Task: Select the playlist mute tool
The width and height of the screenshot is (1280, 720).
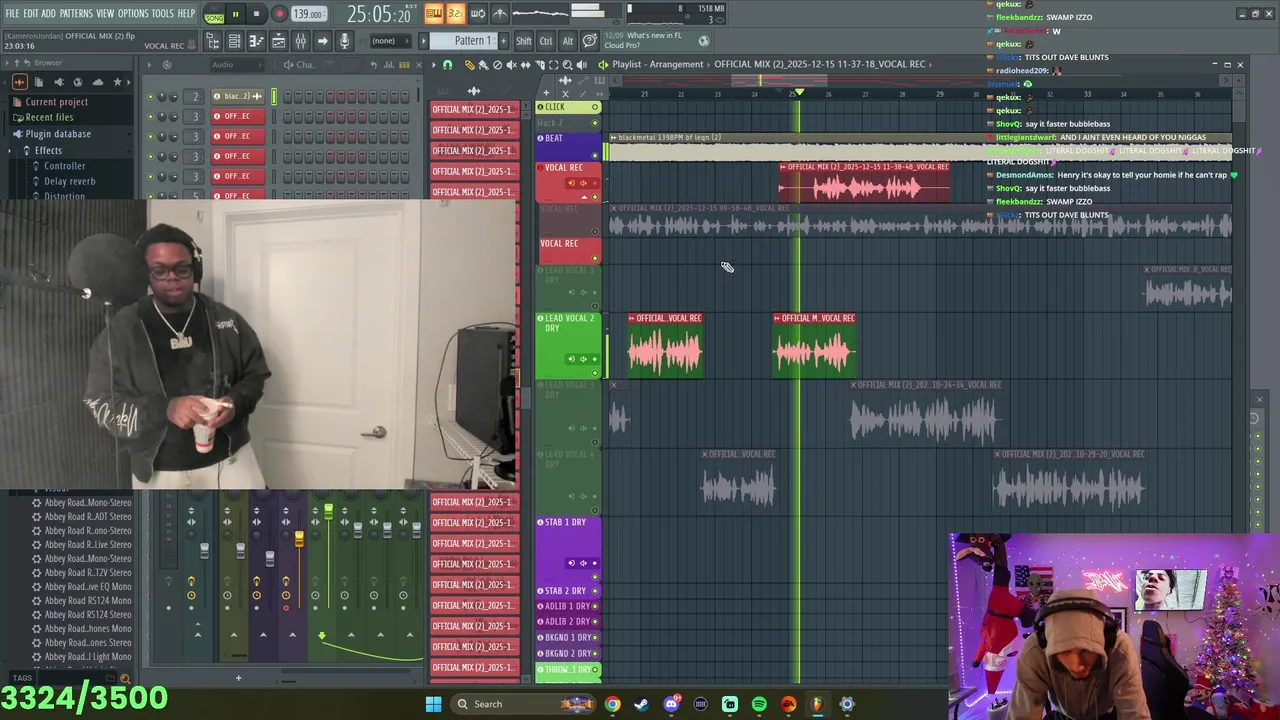Action: pos(511,65)
